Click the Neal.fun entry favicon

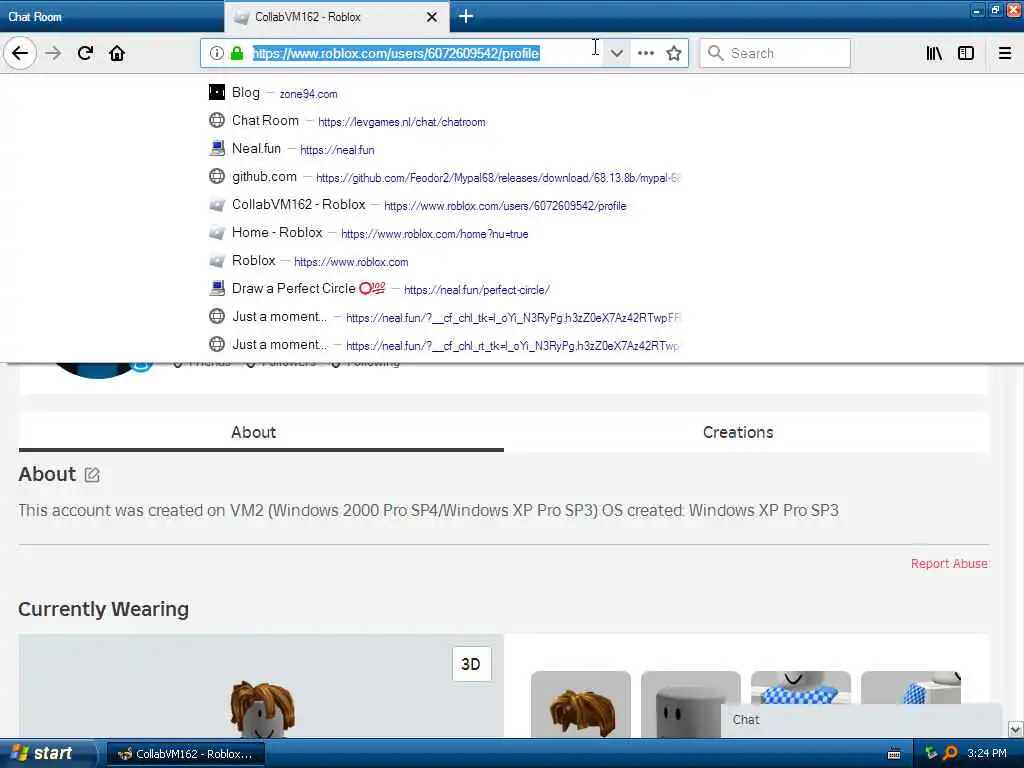tap(217, 148)
